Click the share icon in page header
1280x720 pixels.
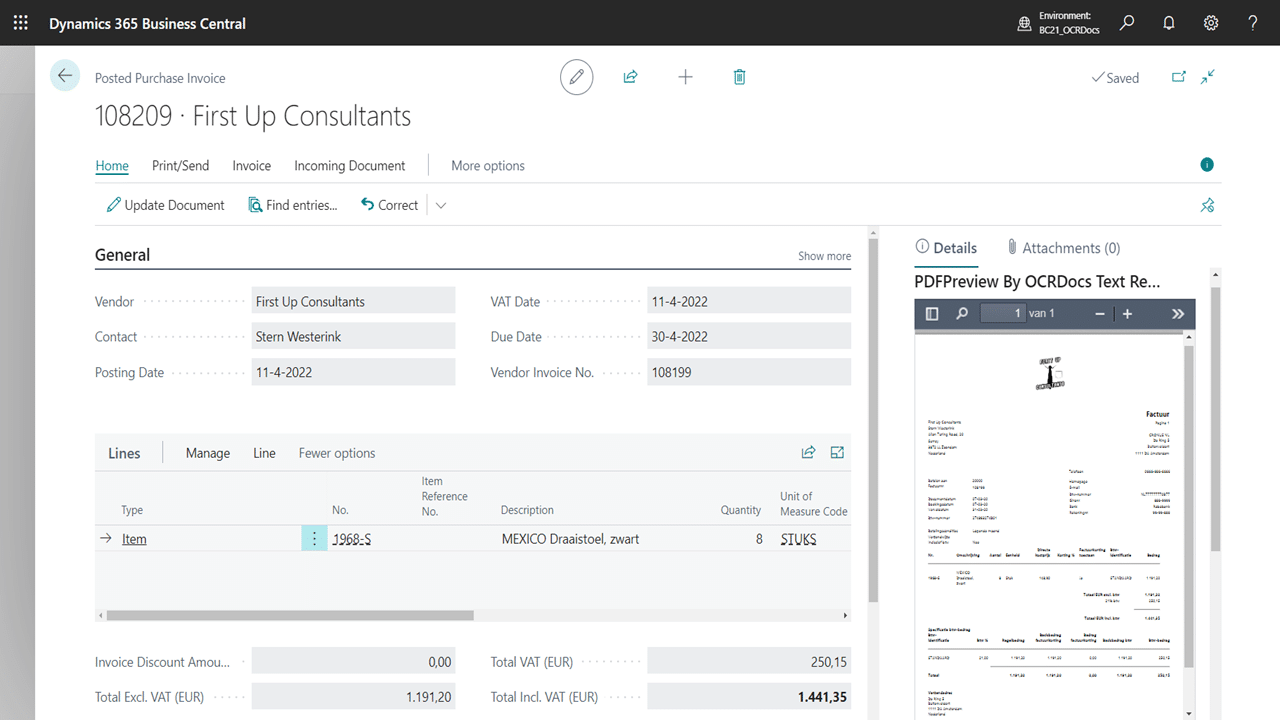click(x=630, y=77)
